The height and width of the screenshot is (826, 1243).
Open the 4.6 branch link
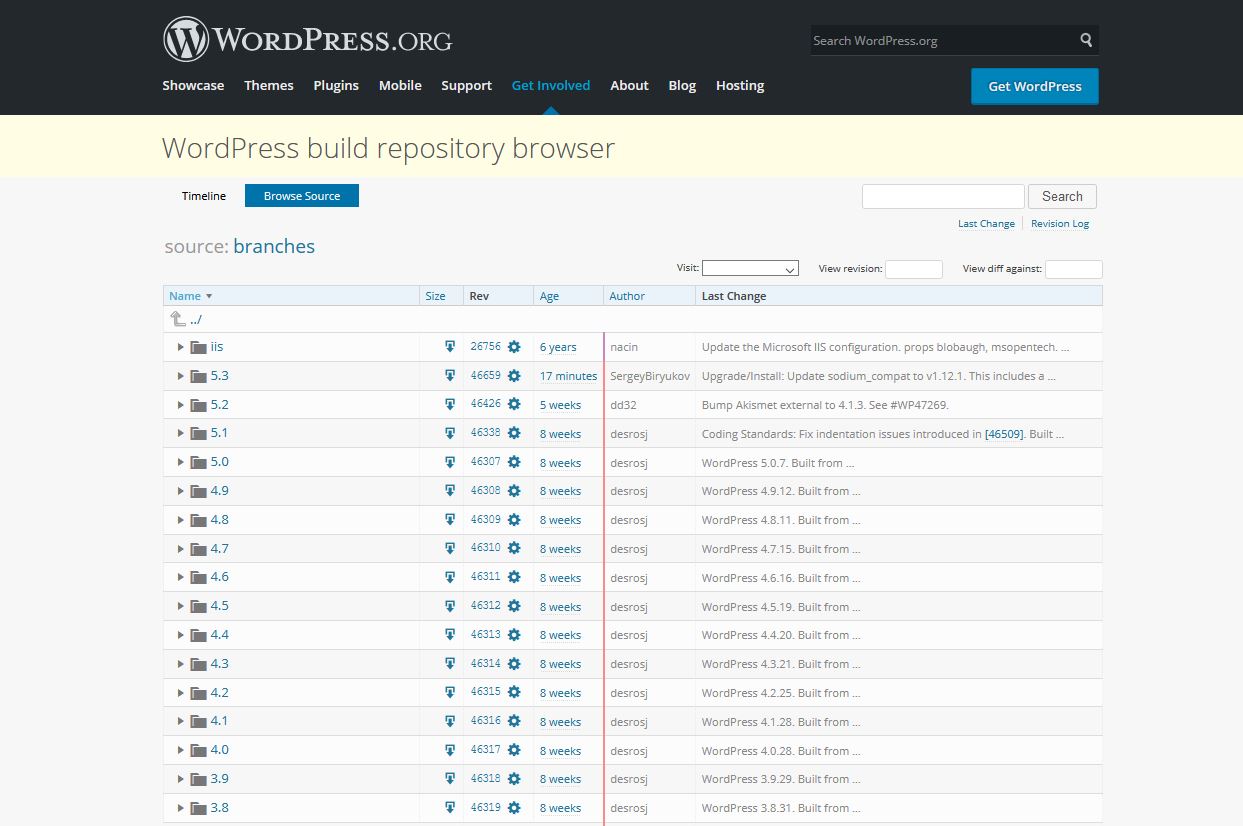pyautogui.click(x=219, y=577)
